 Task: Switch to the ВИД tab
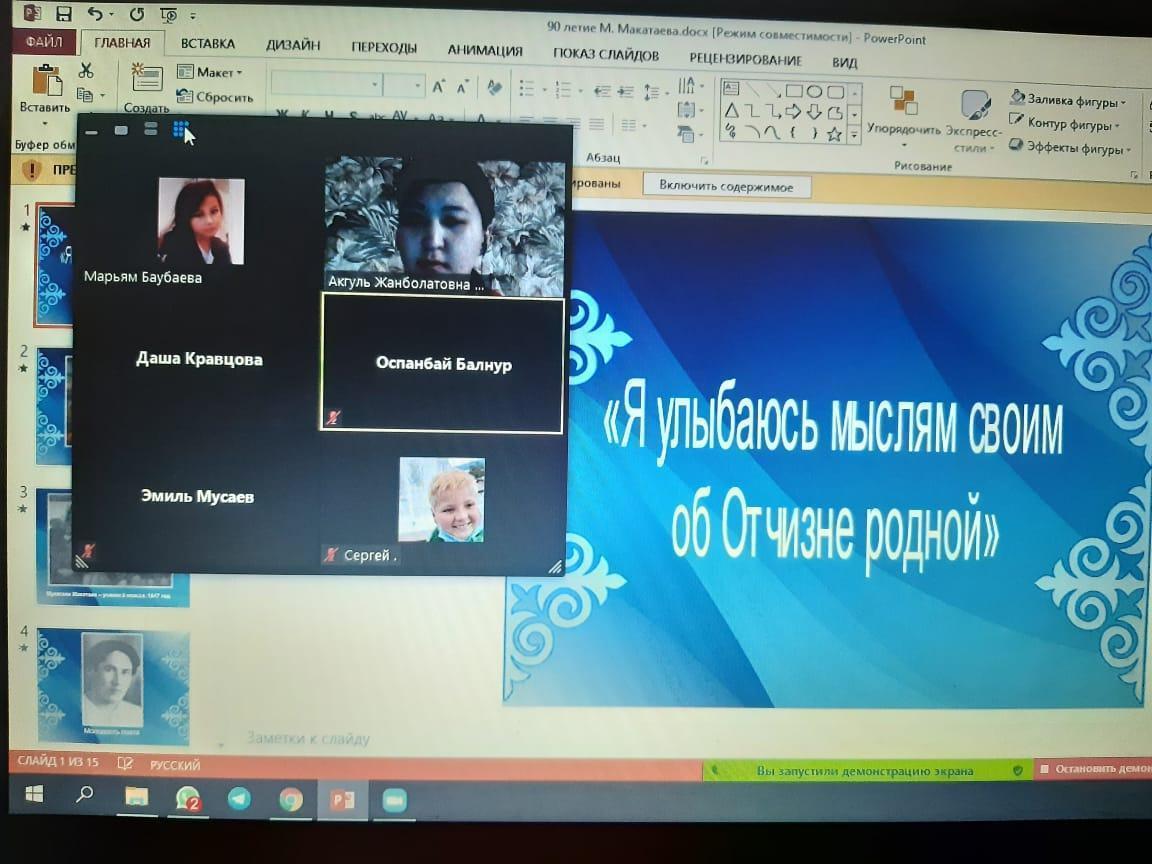[x=844, y=62]
